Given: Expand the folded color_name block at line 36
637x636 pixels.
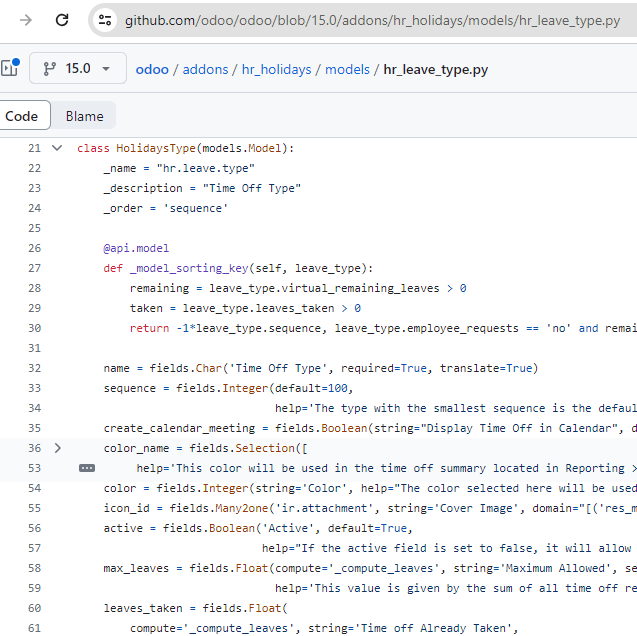Looking at the screenshot, I should pos(57,448).
